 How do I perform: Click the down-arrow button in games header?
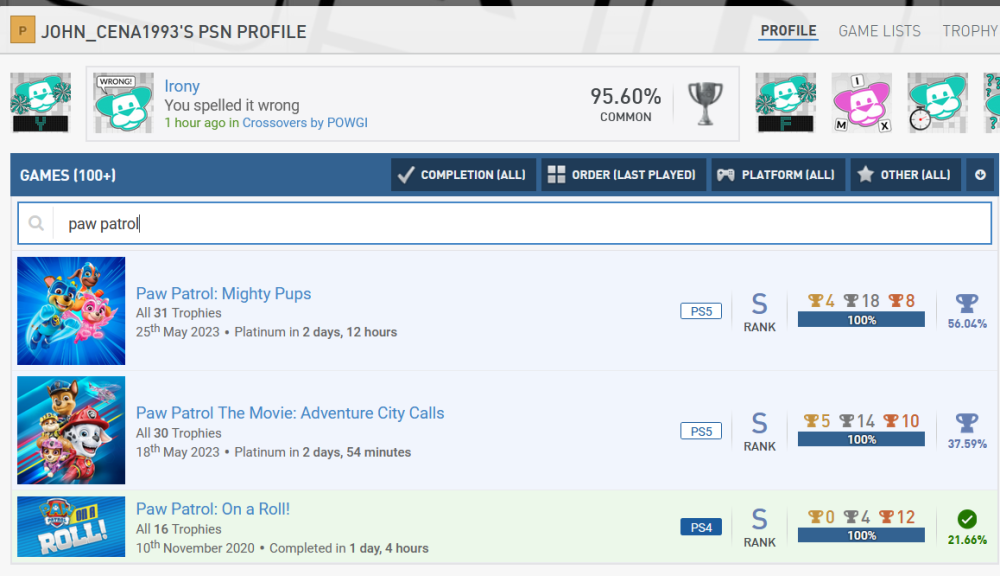[980, 175]
